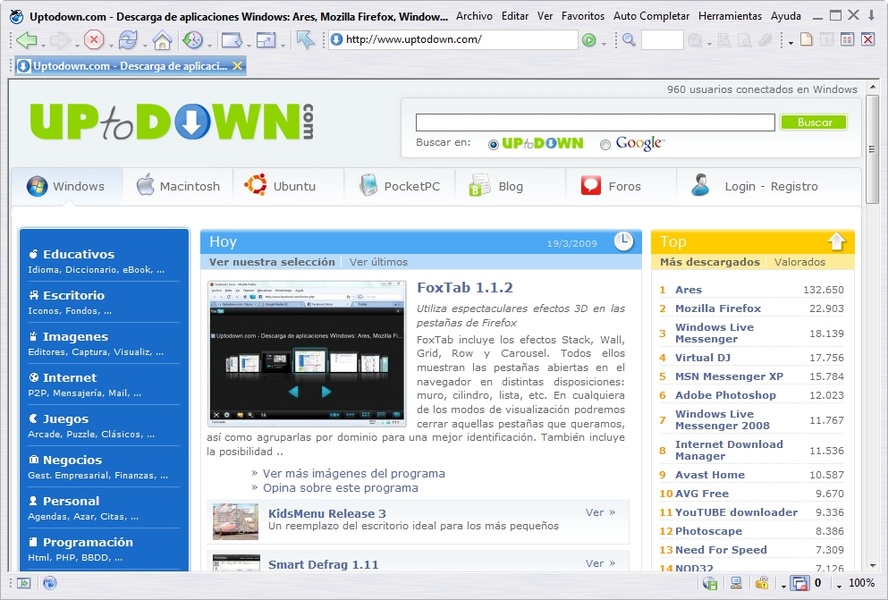Open Ares in the Top list
Image resolution: width=888 pixels, height=600 pixels.
click(x=688, y=290)
